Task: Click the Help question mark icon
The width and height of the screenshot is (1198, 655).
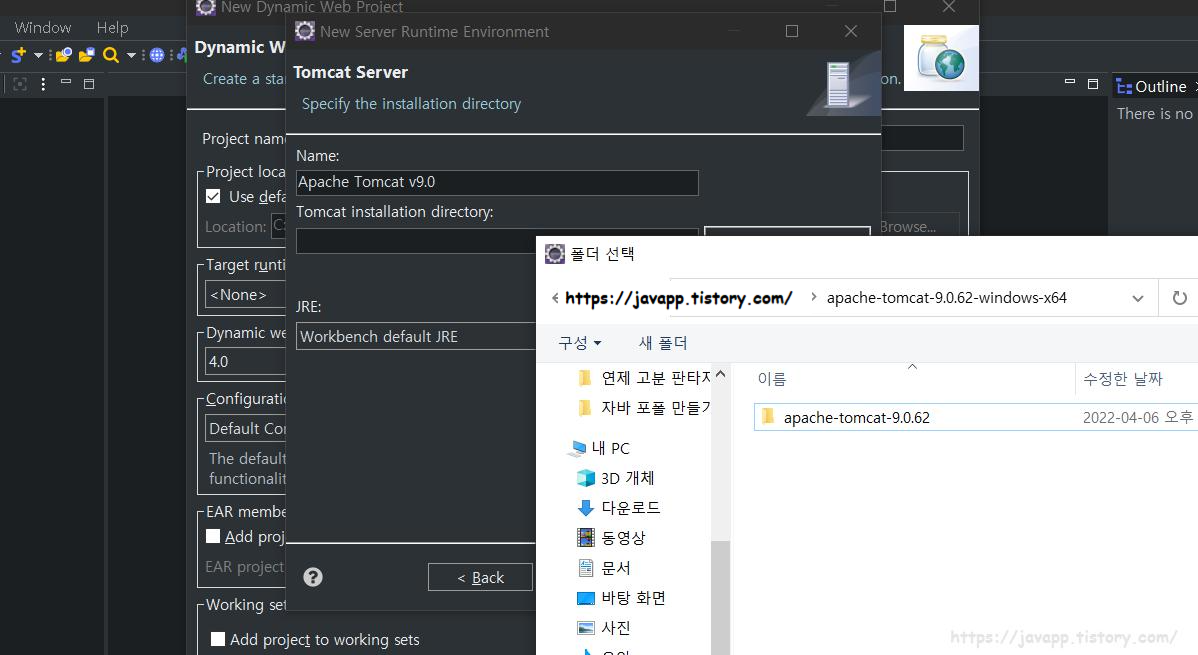Action: pyautogui.click(x=312, y=577)
